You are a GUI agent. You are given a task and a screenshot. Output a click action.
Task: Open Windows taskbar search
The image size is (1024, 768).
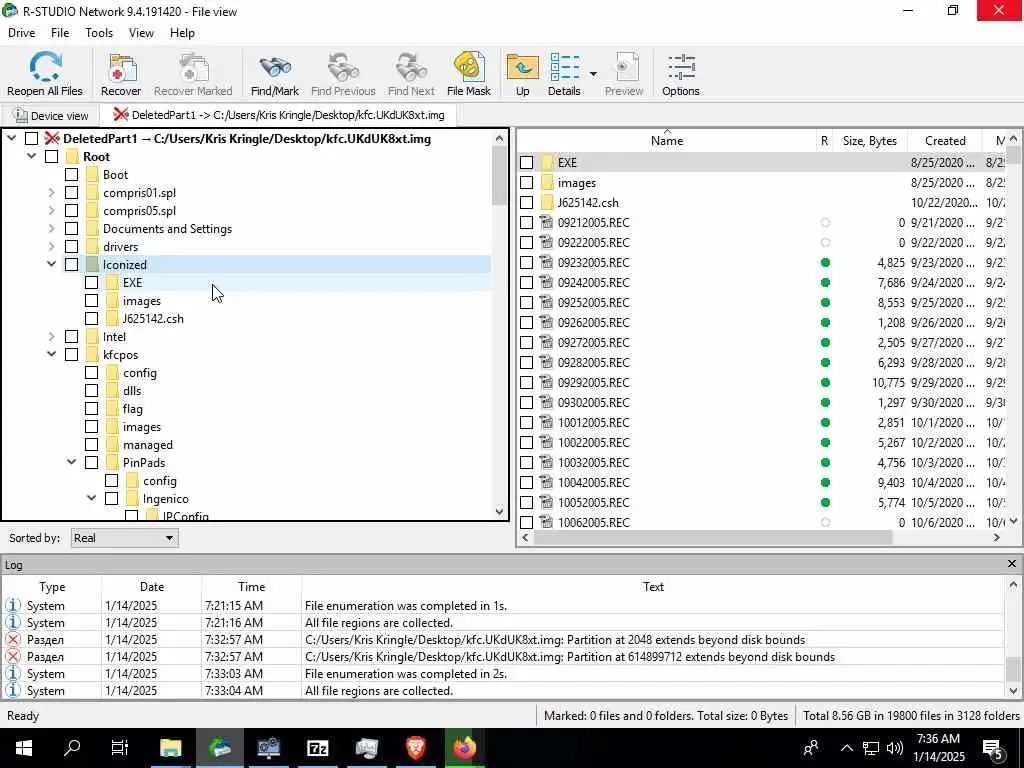click(x=72, y=748)
